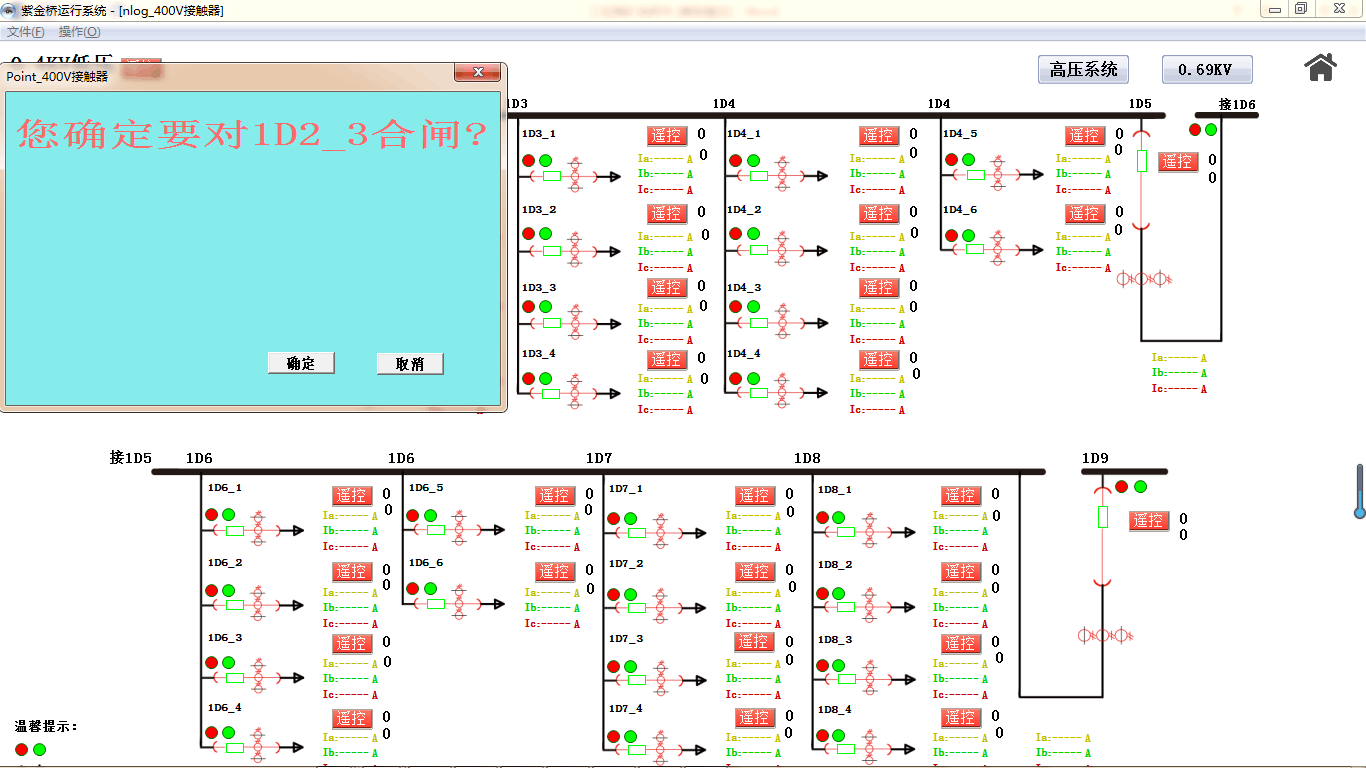Screen dimensions: 1366x768
Task: Click the green indicator light beside 接1D6
Action: pyautogui.click(x=1211, y=130)
